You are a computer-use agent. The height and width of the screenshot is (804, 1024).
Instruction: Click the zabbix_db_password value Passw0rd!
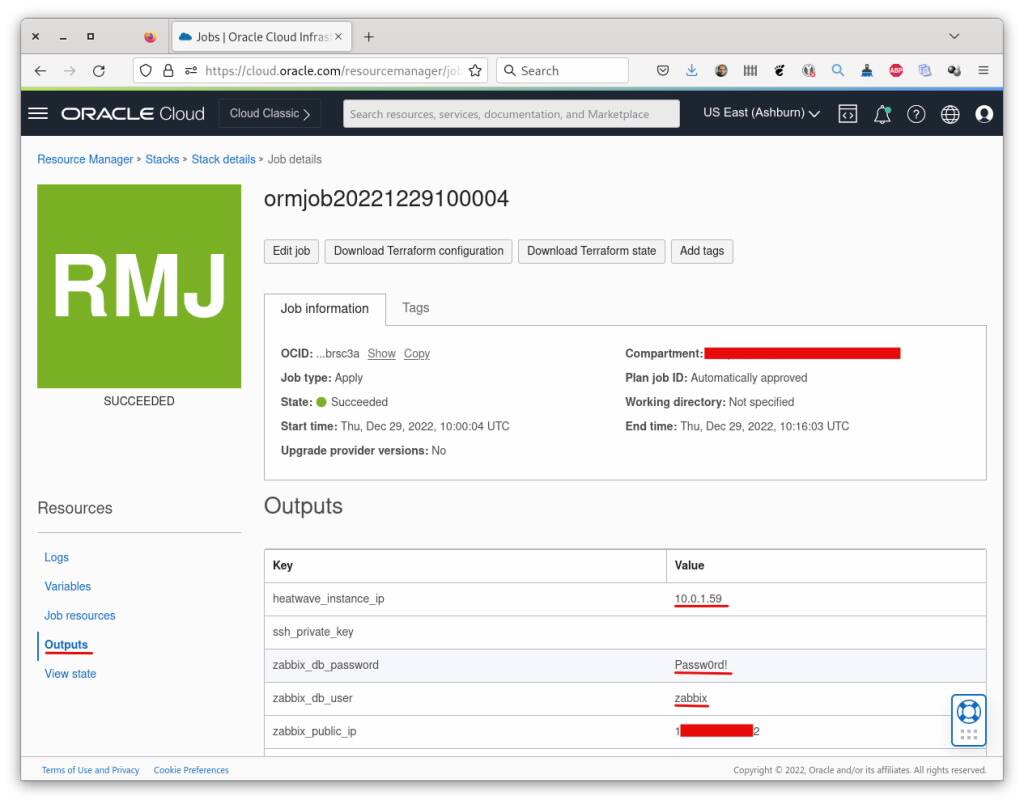pyautogui.click(x=701, y=666)
